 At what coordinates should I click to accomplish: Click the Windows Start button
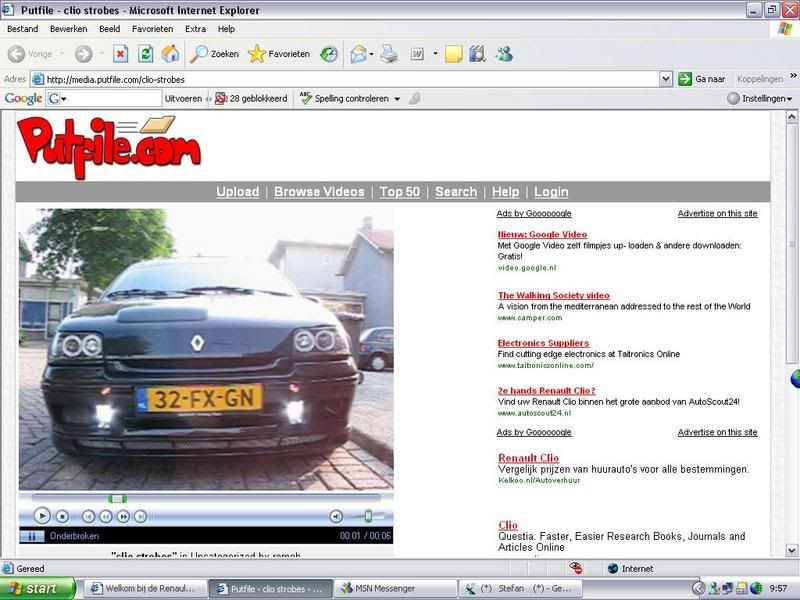[x=38, y=589]
